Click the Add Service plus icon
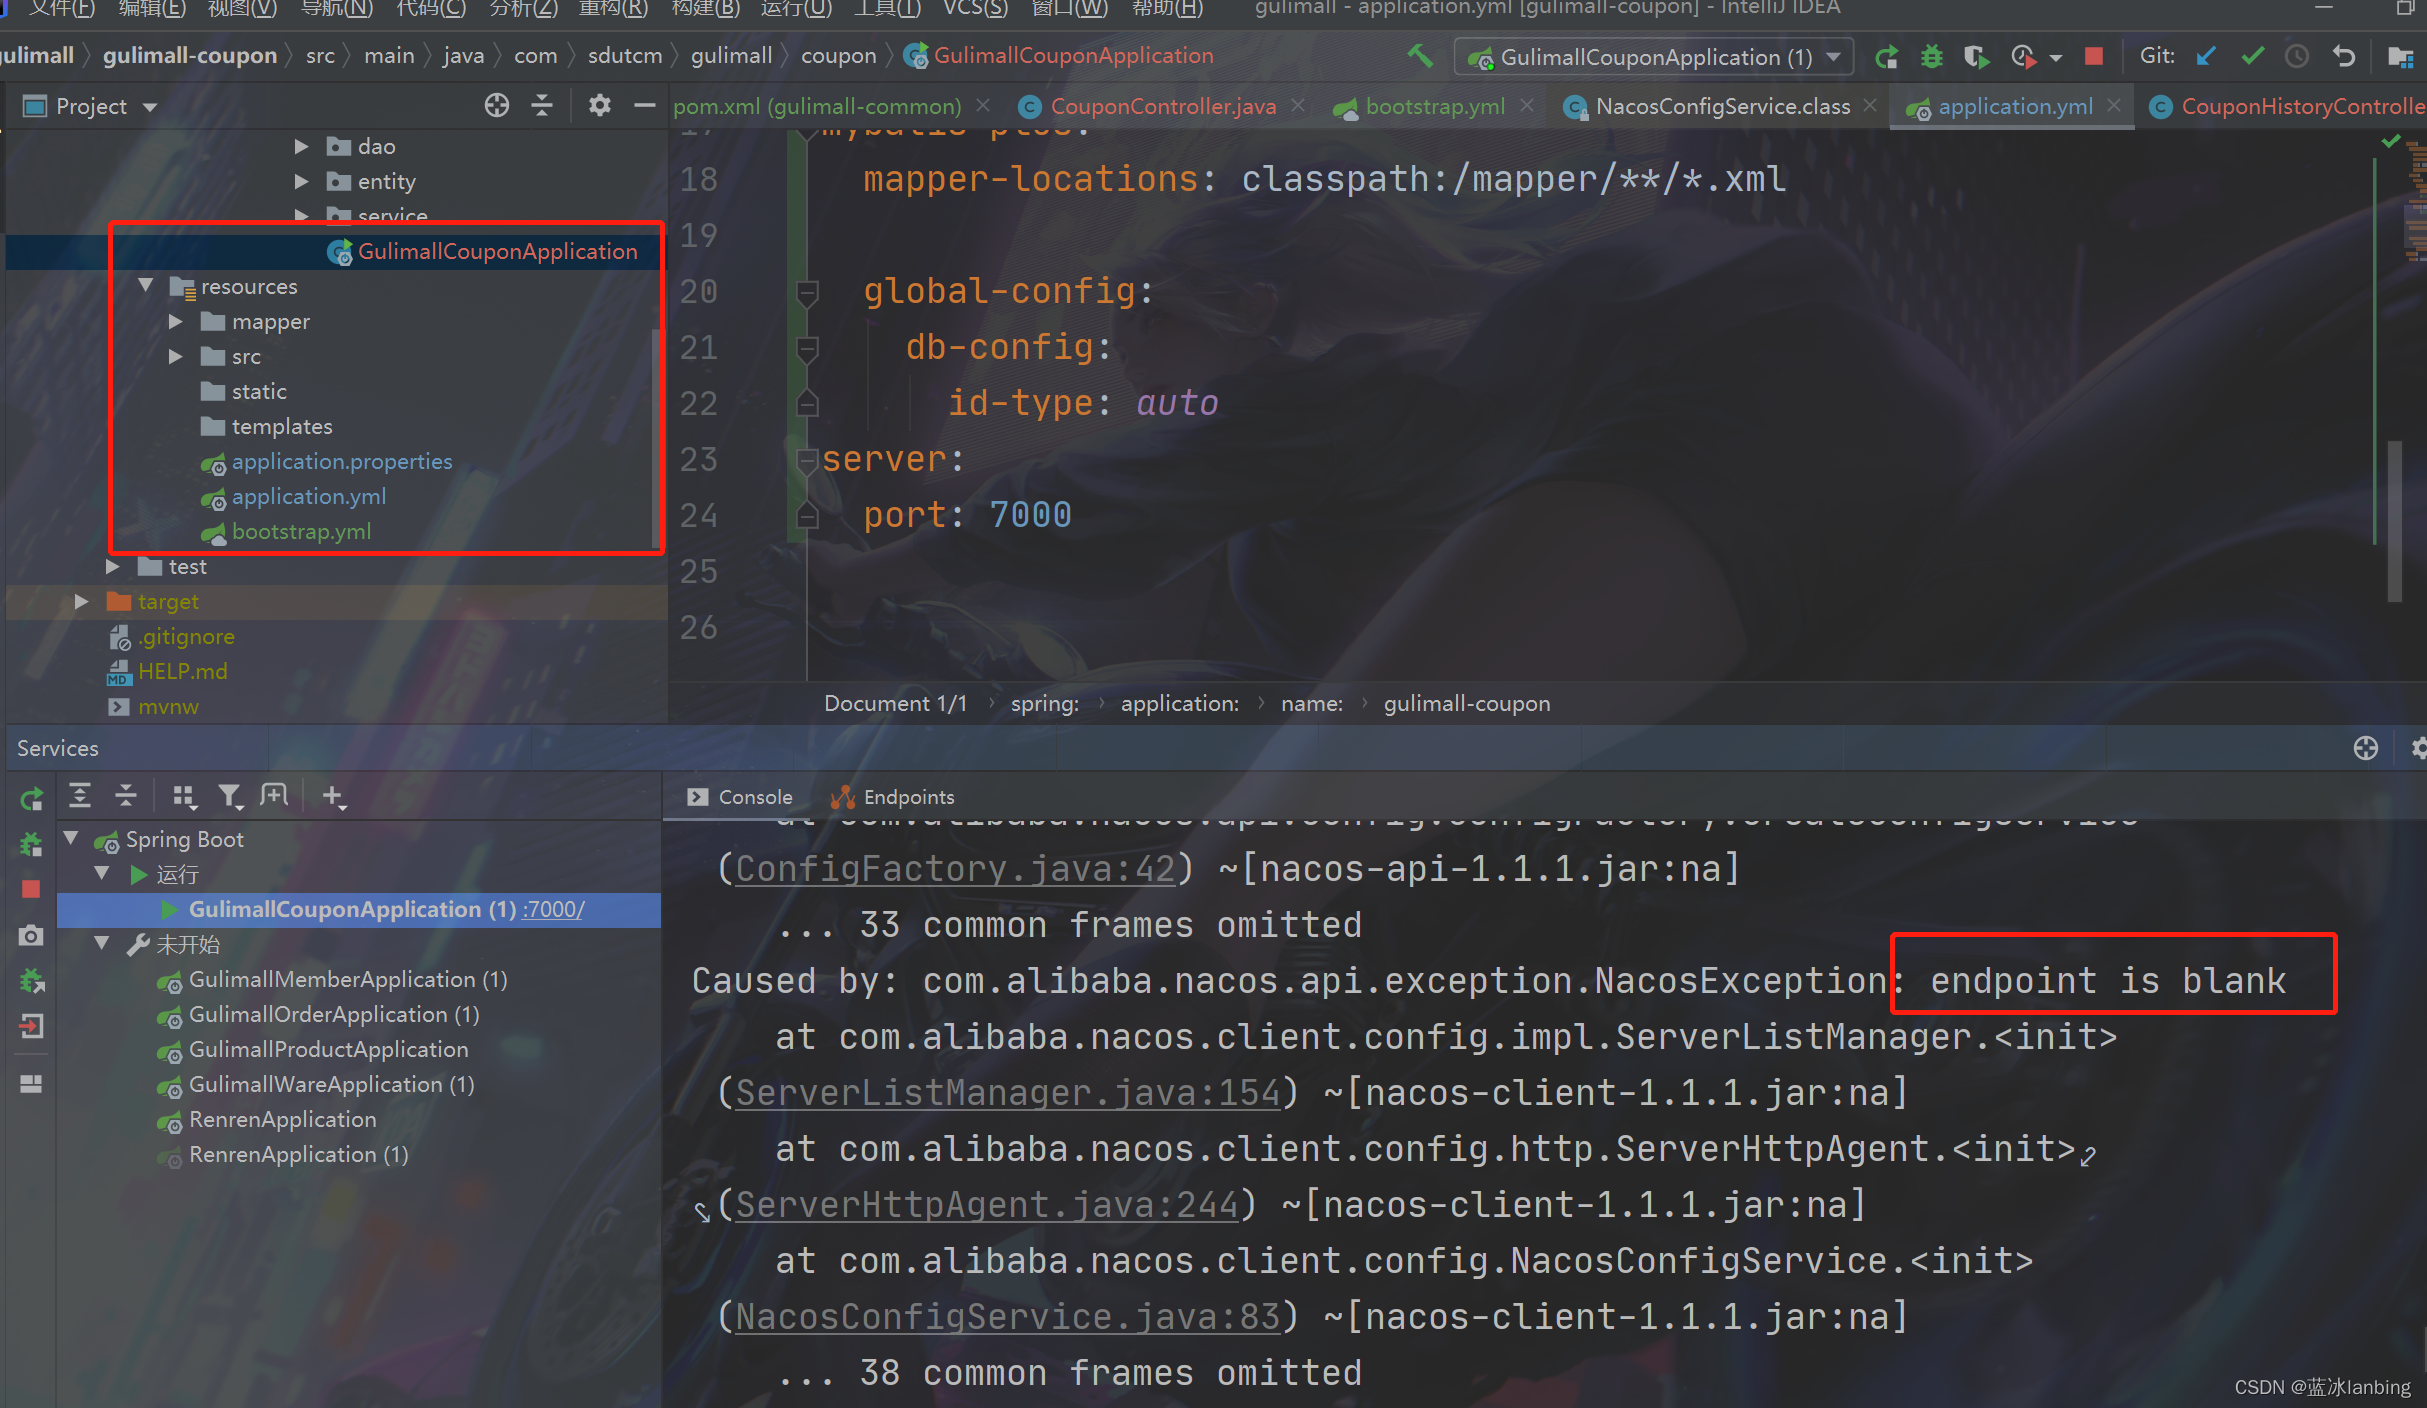 pos(333,796)
